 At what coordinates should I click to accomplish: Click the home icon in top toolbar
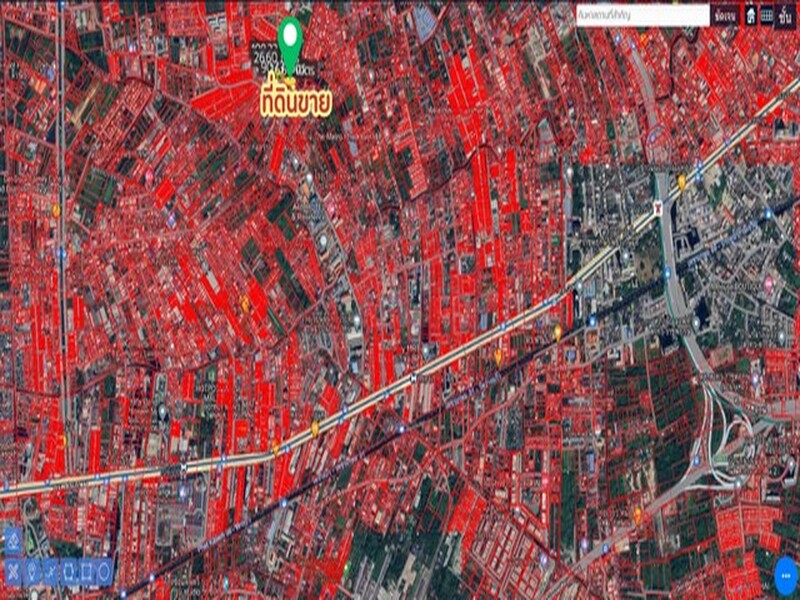click(x=750, y=15)
